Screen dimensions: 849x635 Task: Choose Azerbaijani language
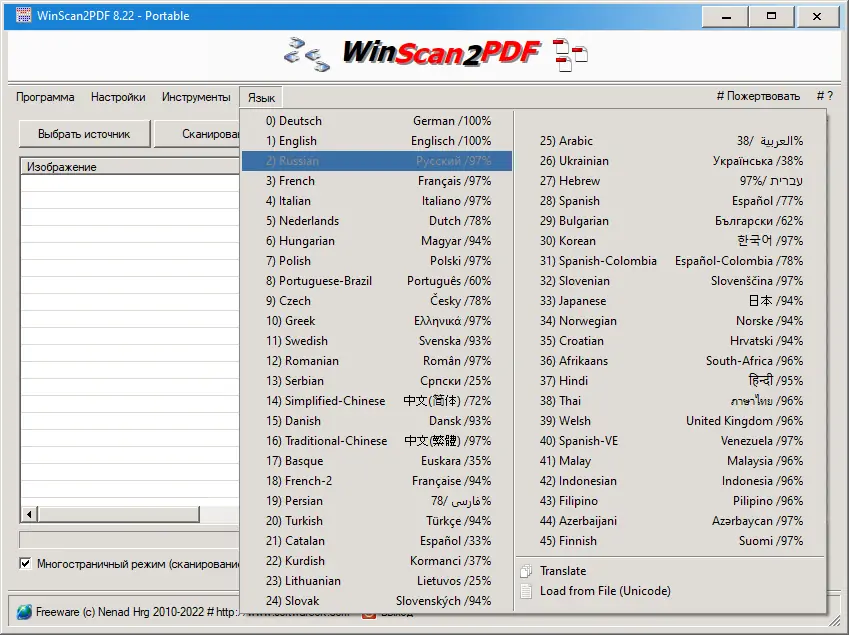coord(670,521)
